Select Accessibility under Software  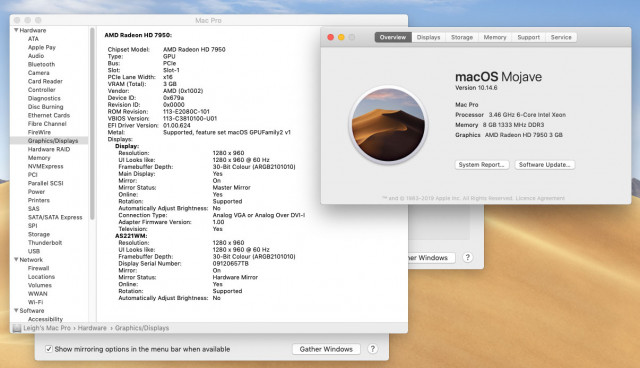pos(45,319)
